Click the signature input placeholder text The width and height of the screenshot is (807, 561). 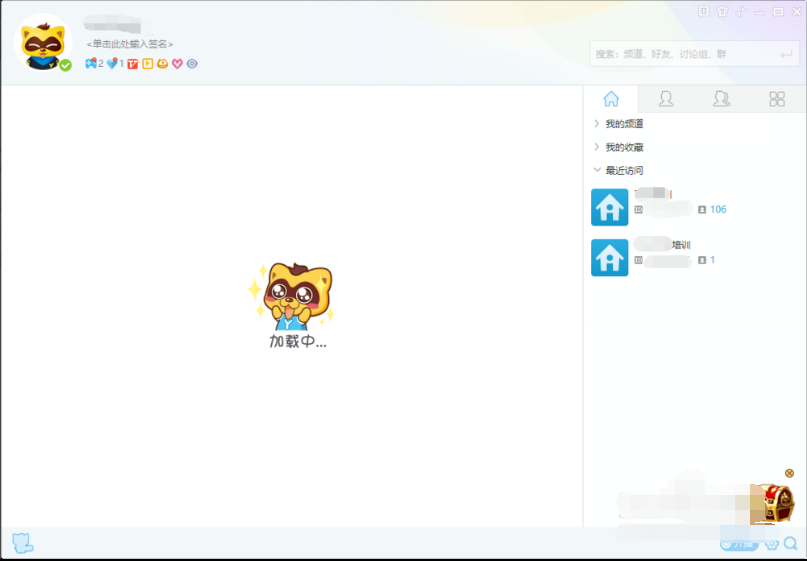(x=130, y=44)
